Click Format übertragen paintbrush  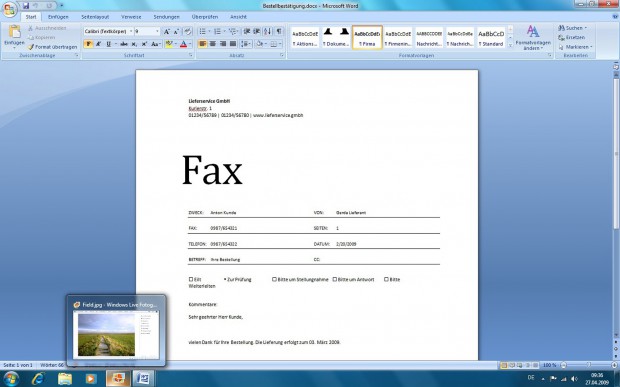[x=53, y=47]
